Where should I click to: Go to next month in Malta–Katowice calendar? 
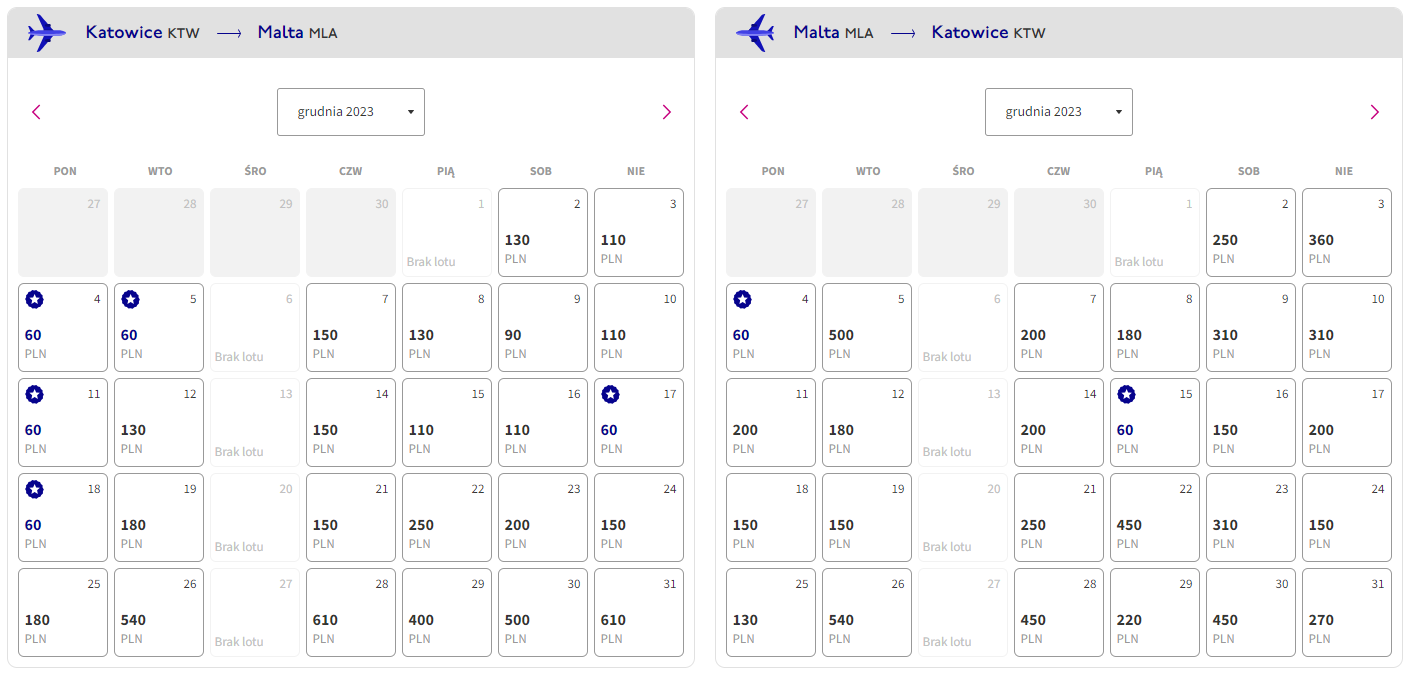[1375, 112]
